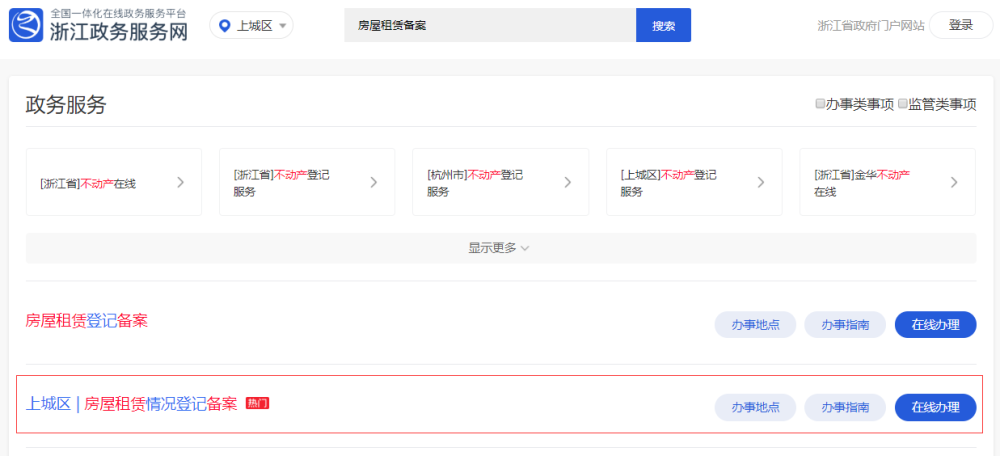
Task: Click the 登录 button
Action: [x=960, y=26]
